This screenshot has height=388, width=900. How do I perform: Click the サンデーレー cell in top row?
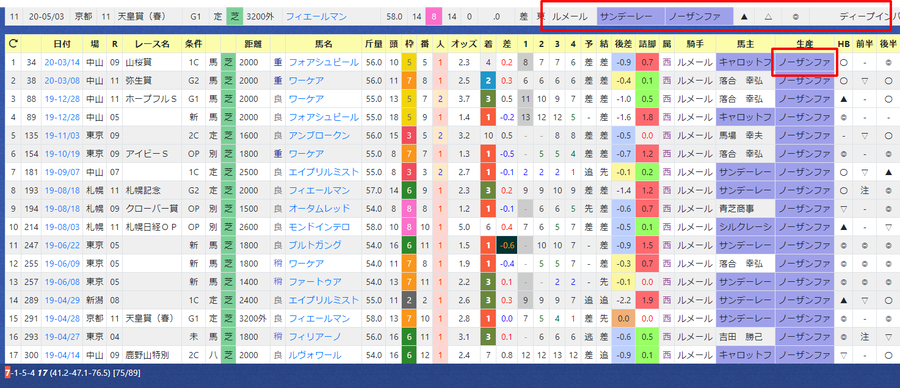coord(630,17)
